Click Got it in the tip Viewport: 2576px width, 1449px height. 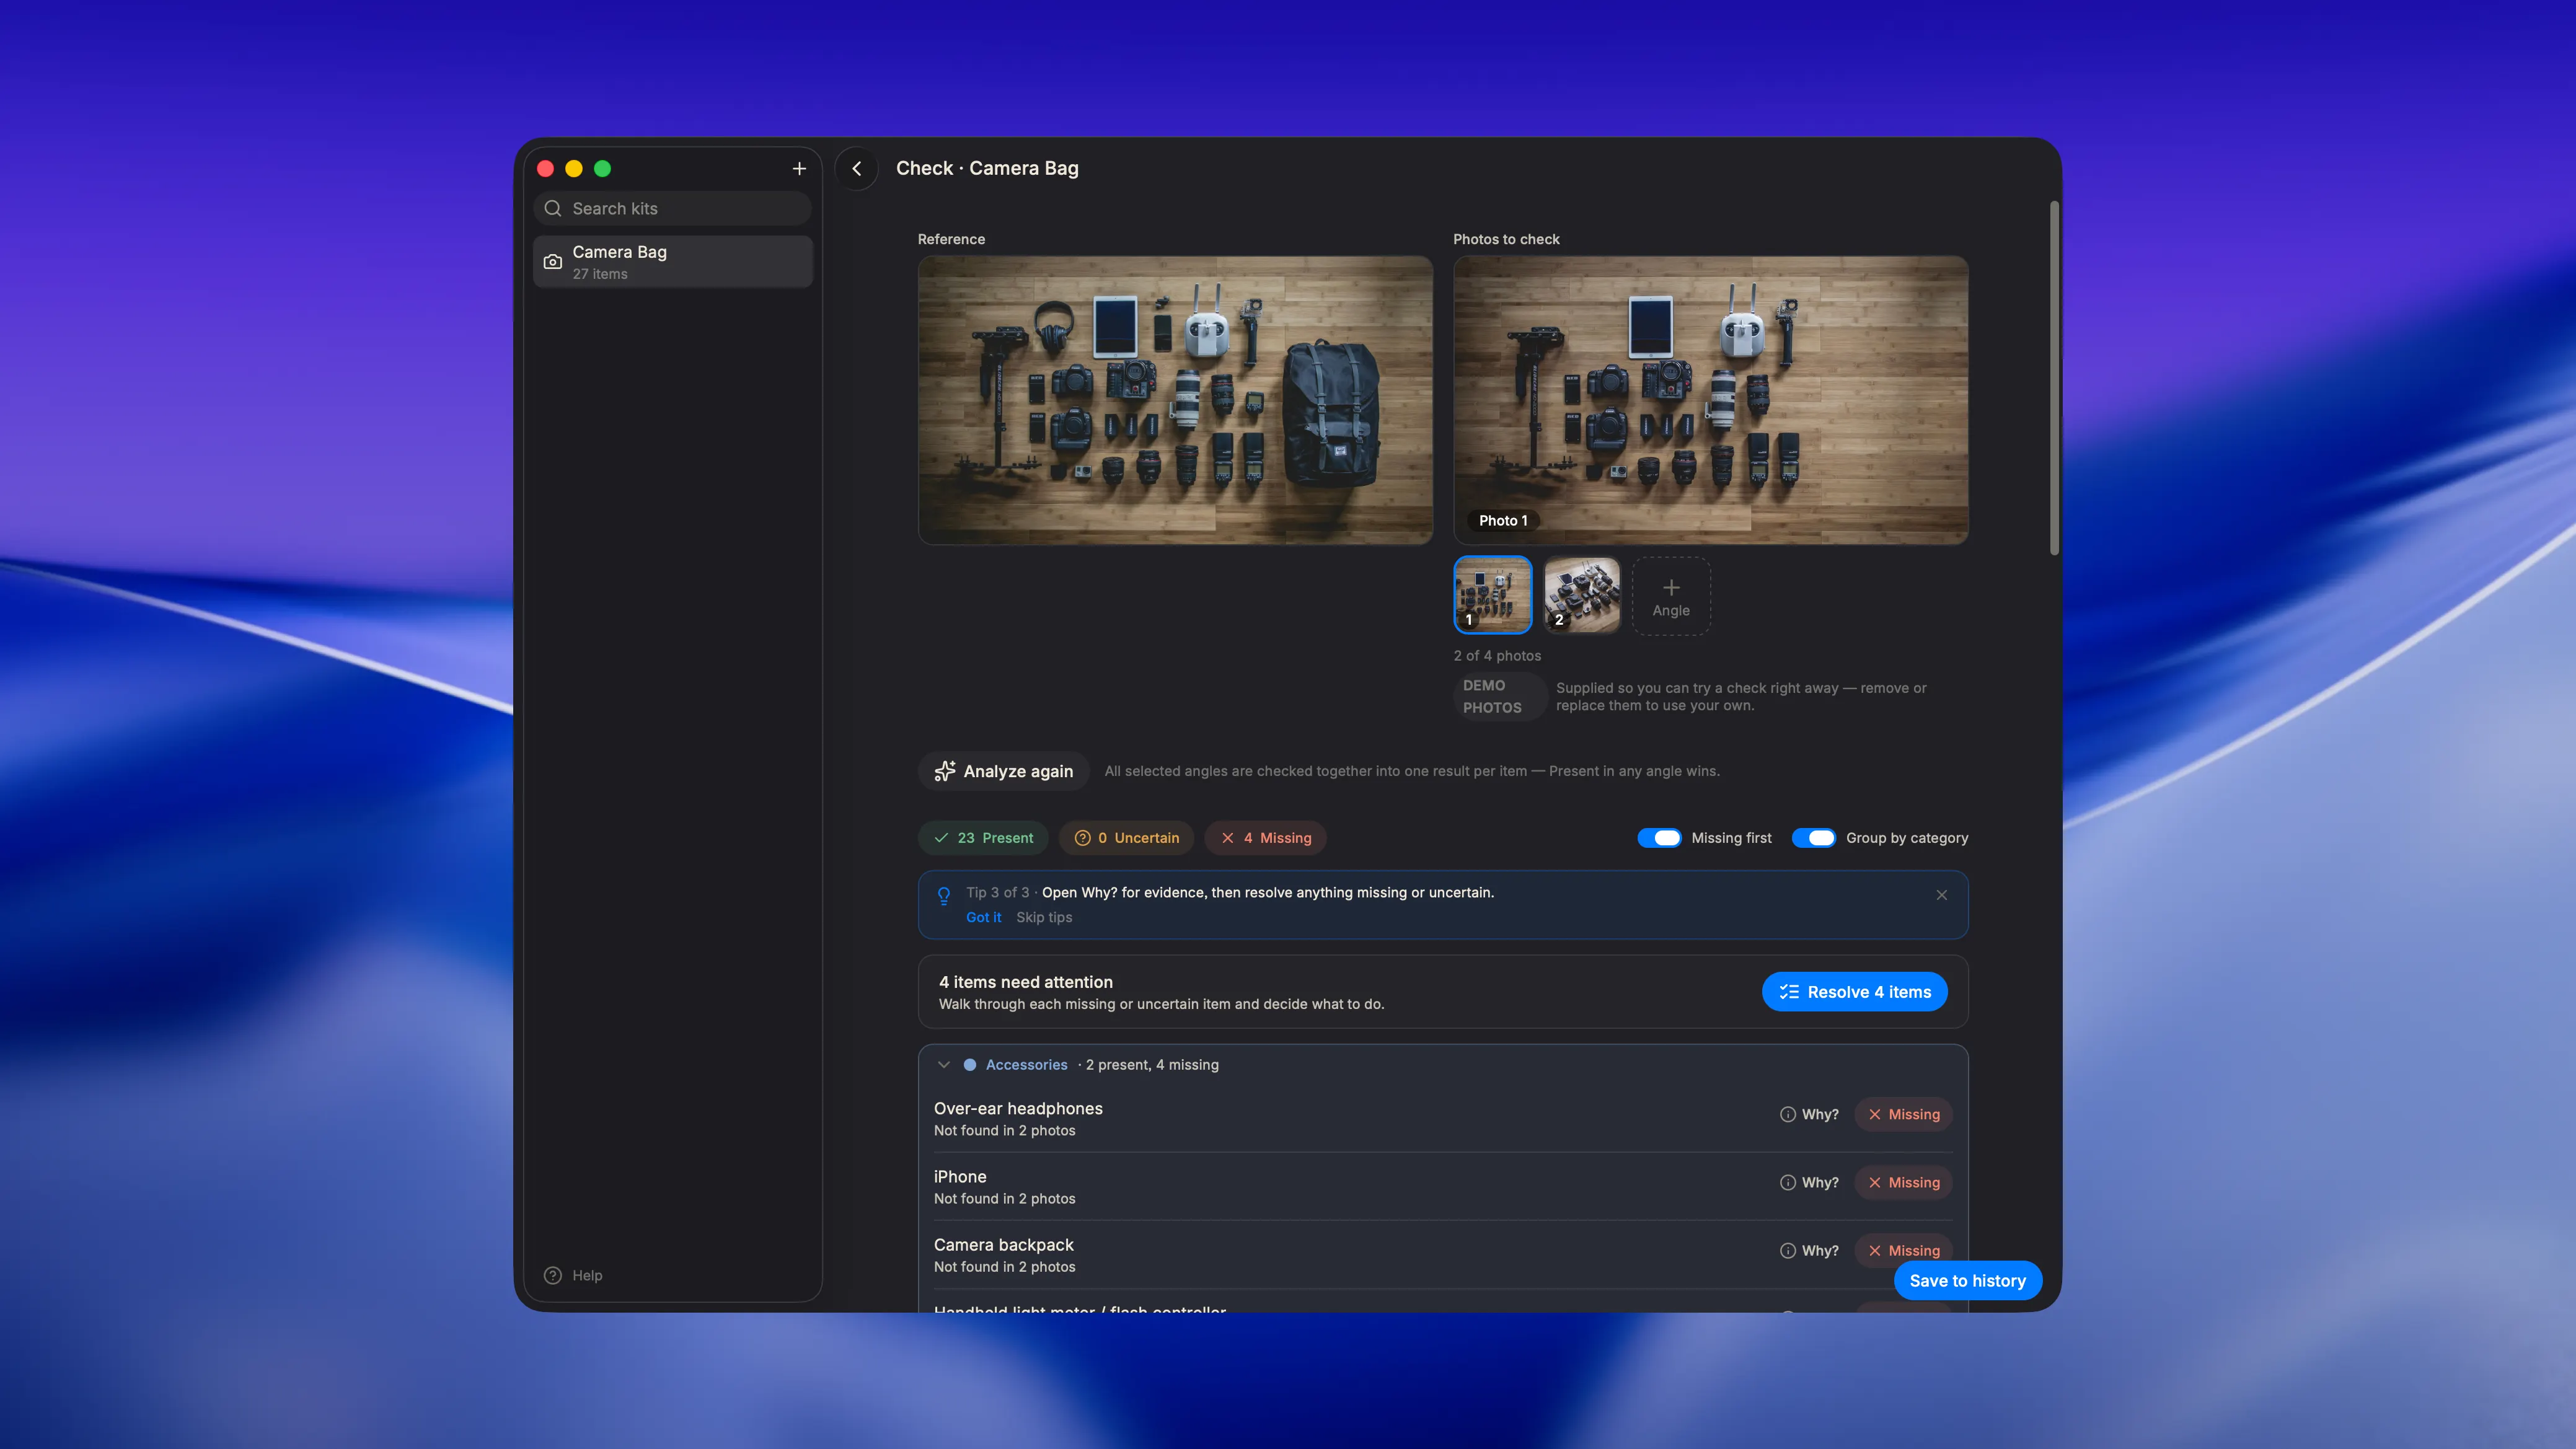tap(983, 917)
